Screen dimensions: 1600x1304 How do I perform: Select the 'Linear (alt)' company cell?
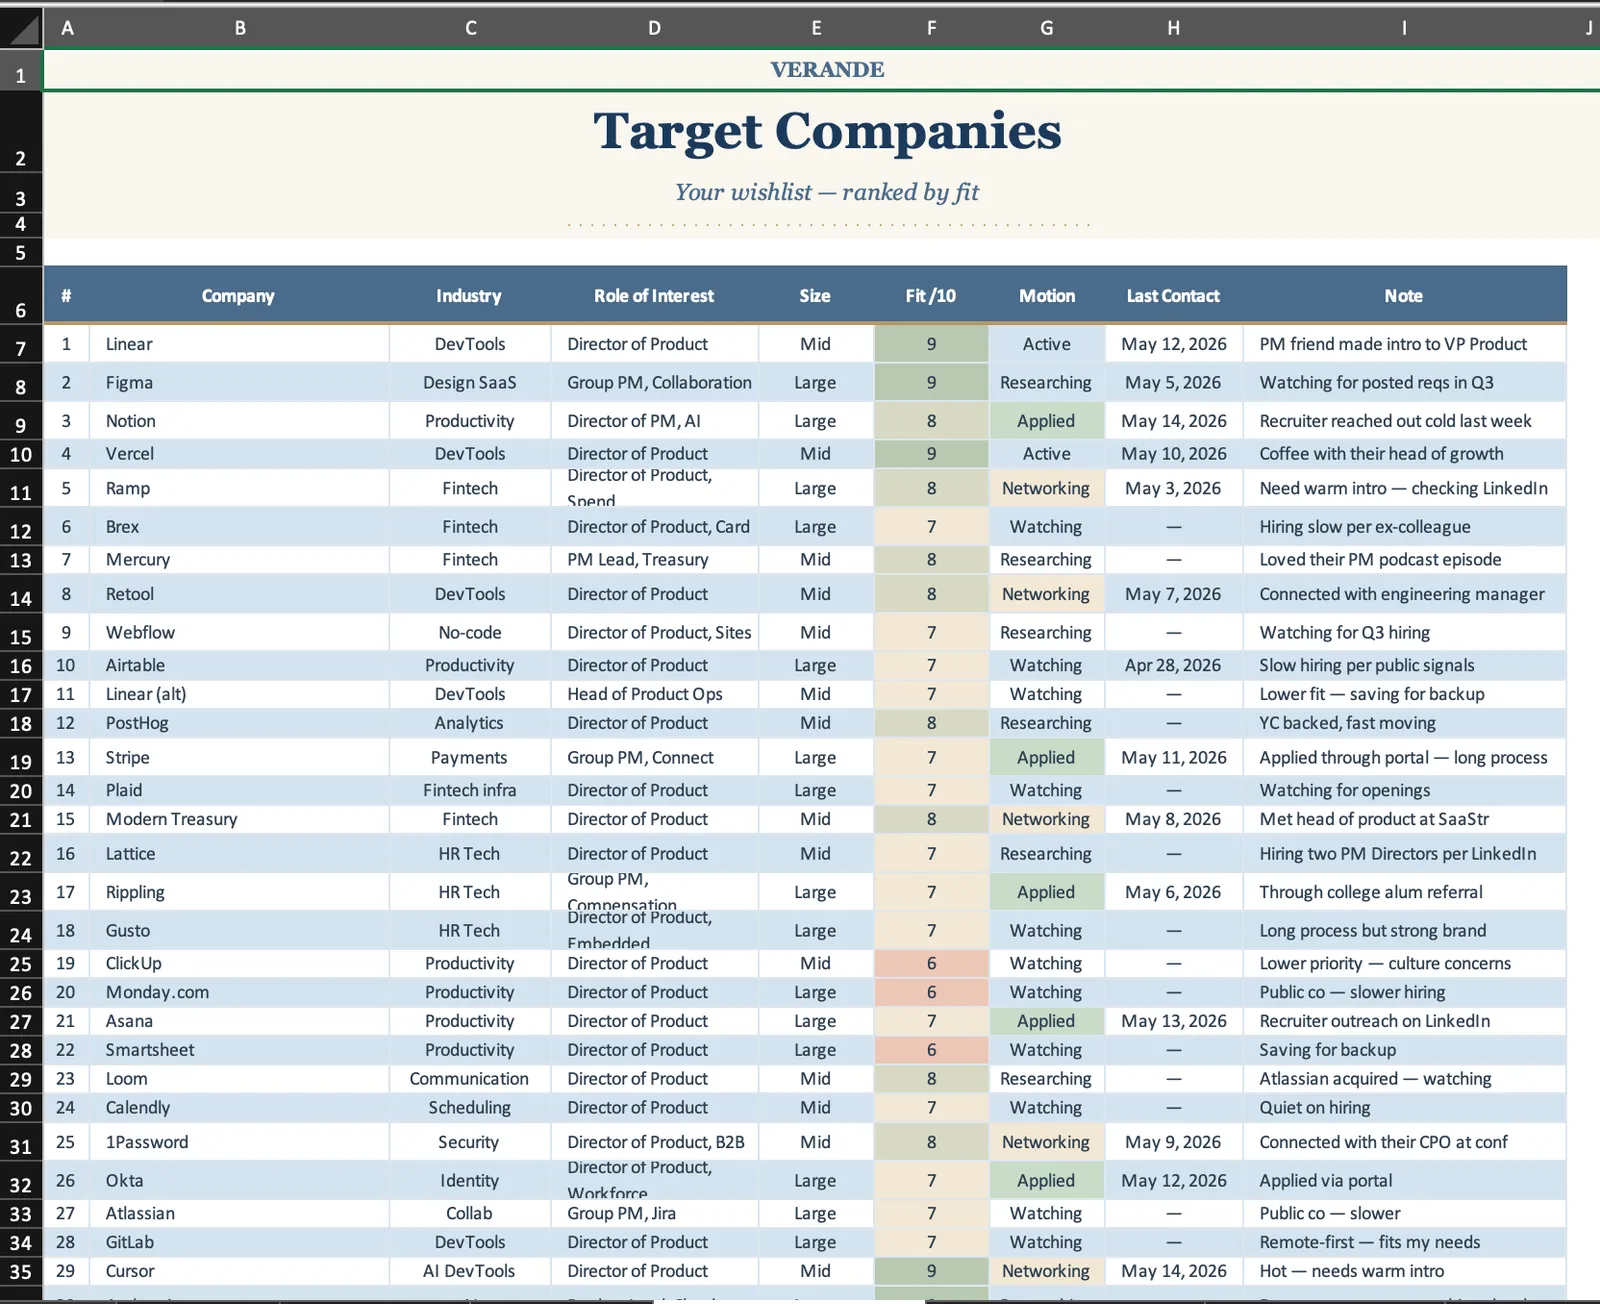tap(239, 694)
